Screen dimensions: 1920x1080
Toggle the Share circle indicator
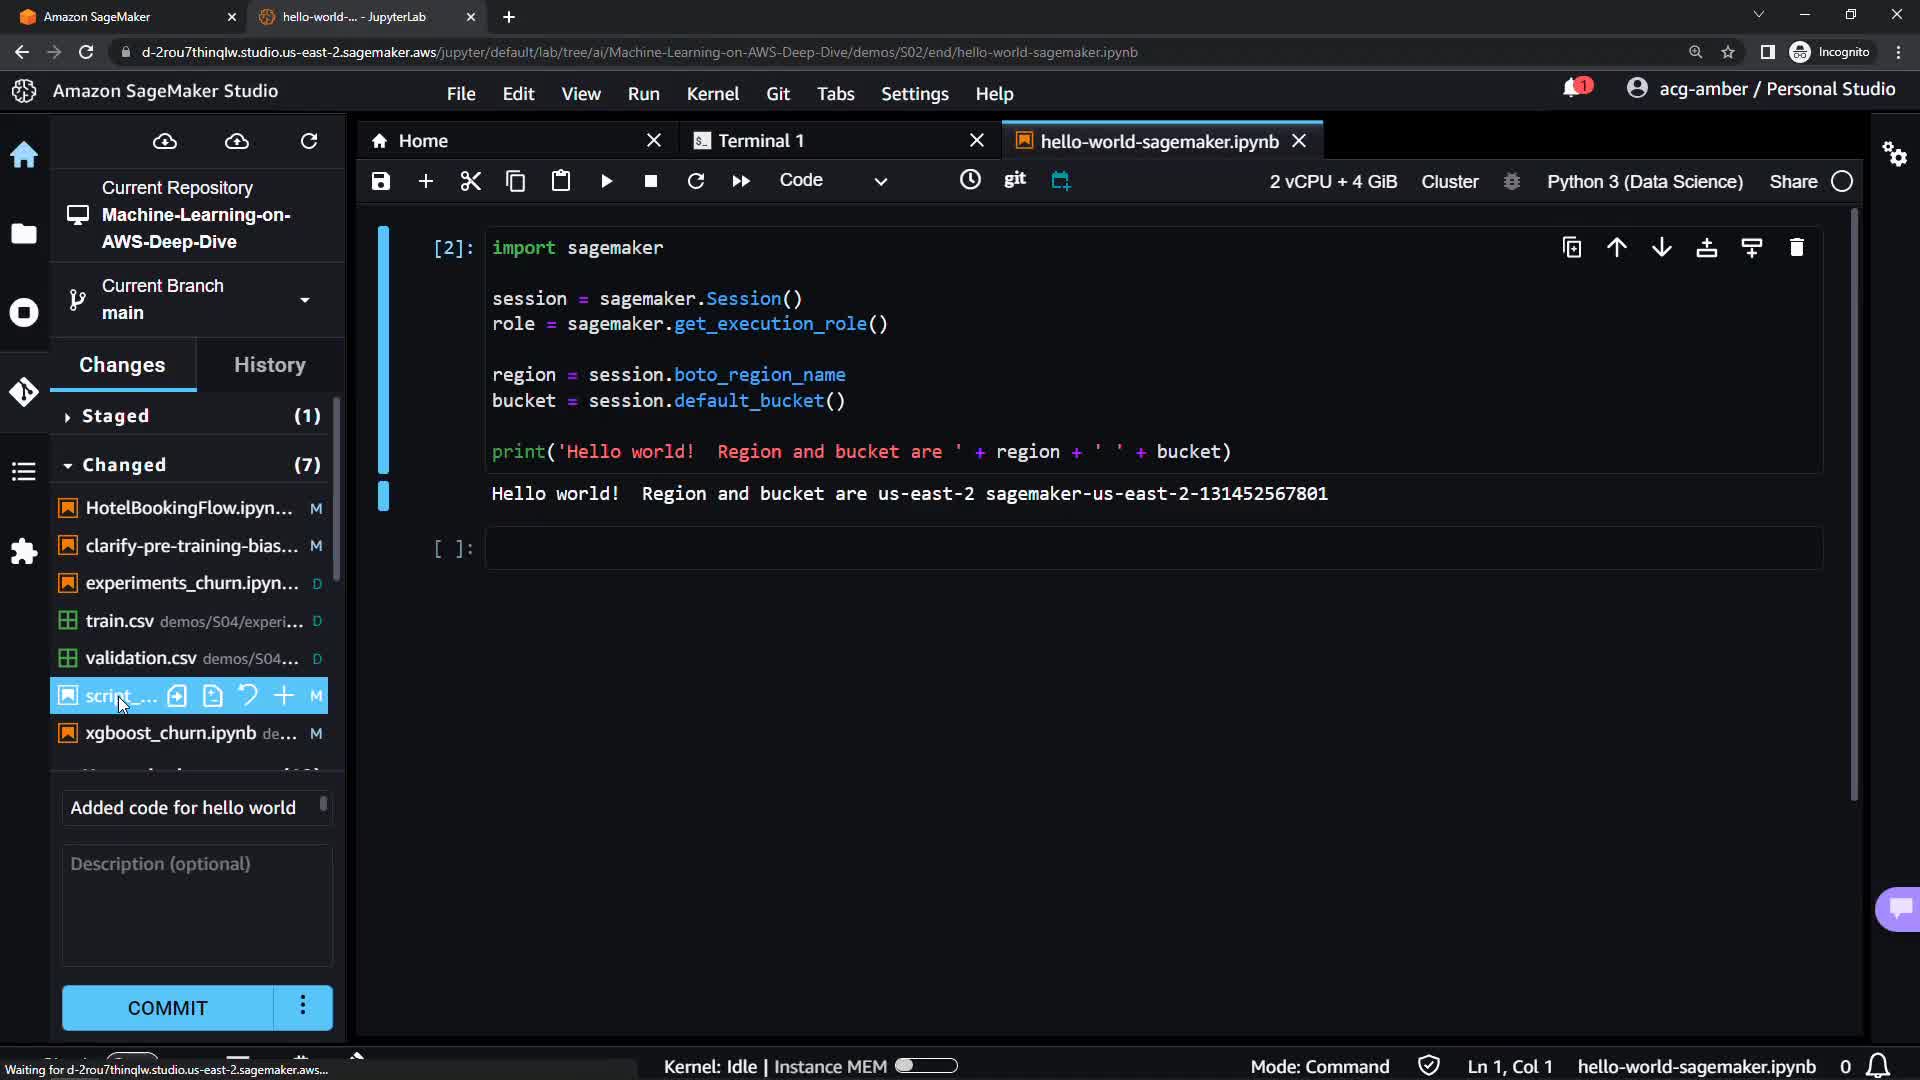(x=1842, y=181)
